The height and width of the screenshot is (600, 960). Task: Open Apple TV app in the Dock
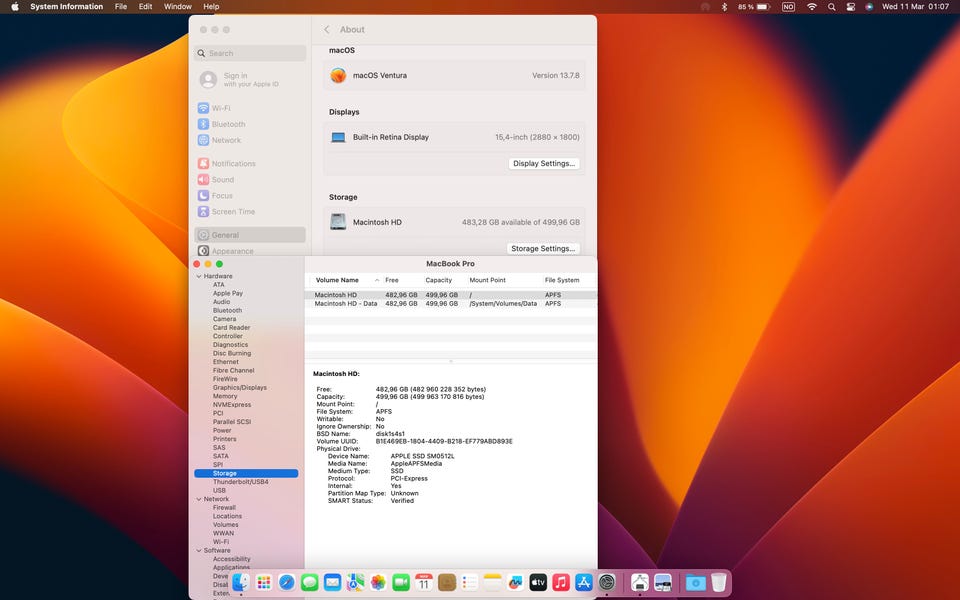click(538, 582)
